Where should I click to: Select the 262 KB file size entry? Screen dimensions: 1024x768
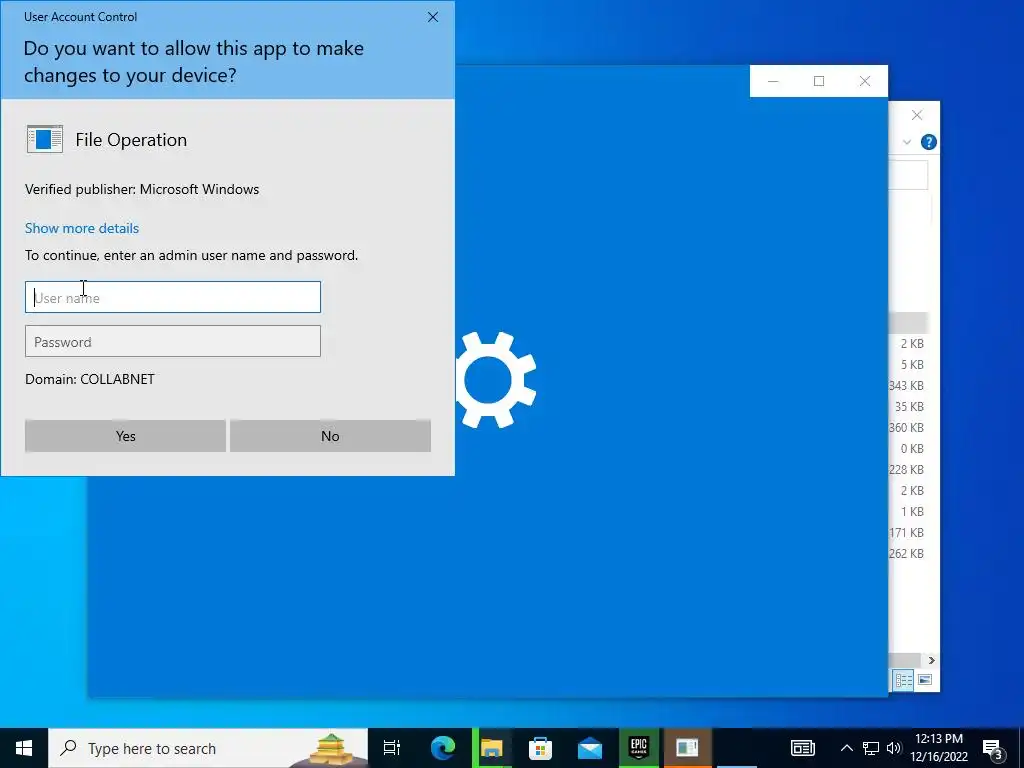pyautogui.click(x=906, y=553)
